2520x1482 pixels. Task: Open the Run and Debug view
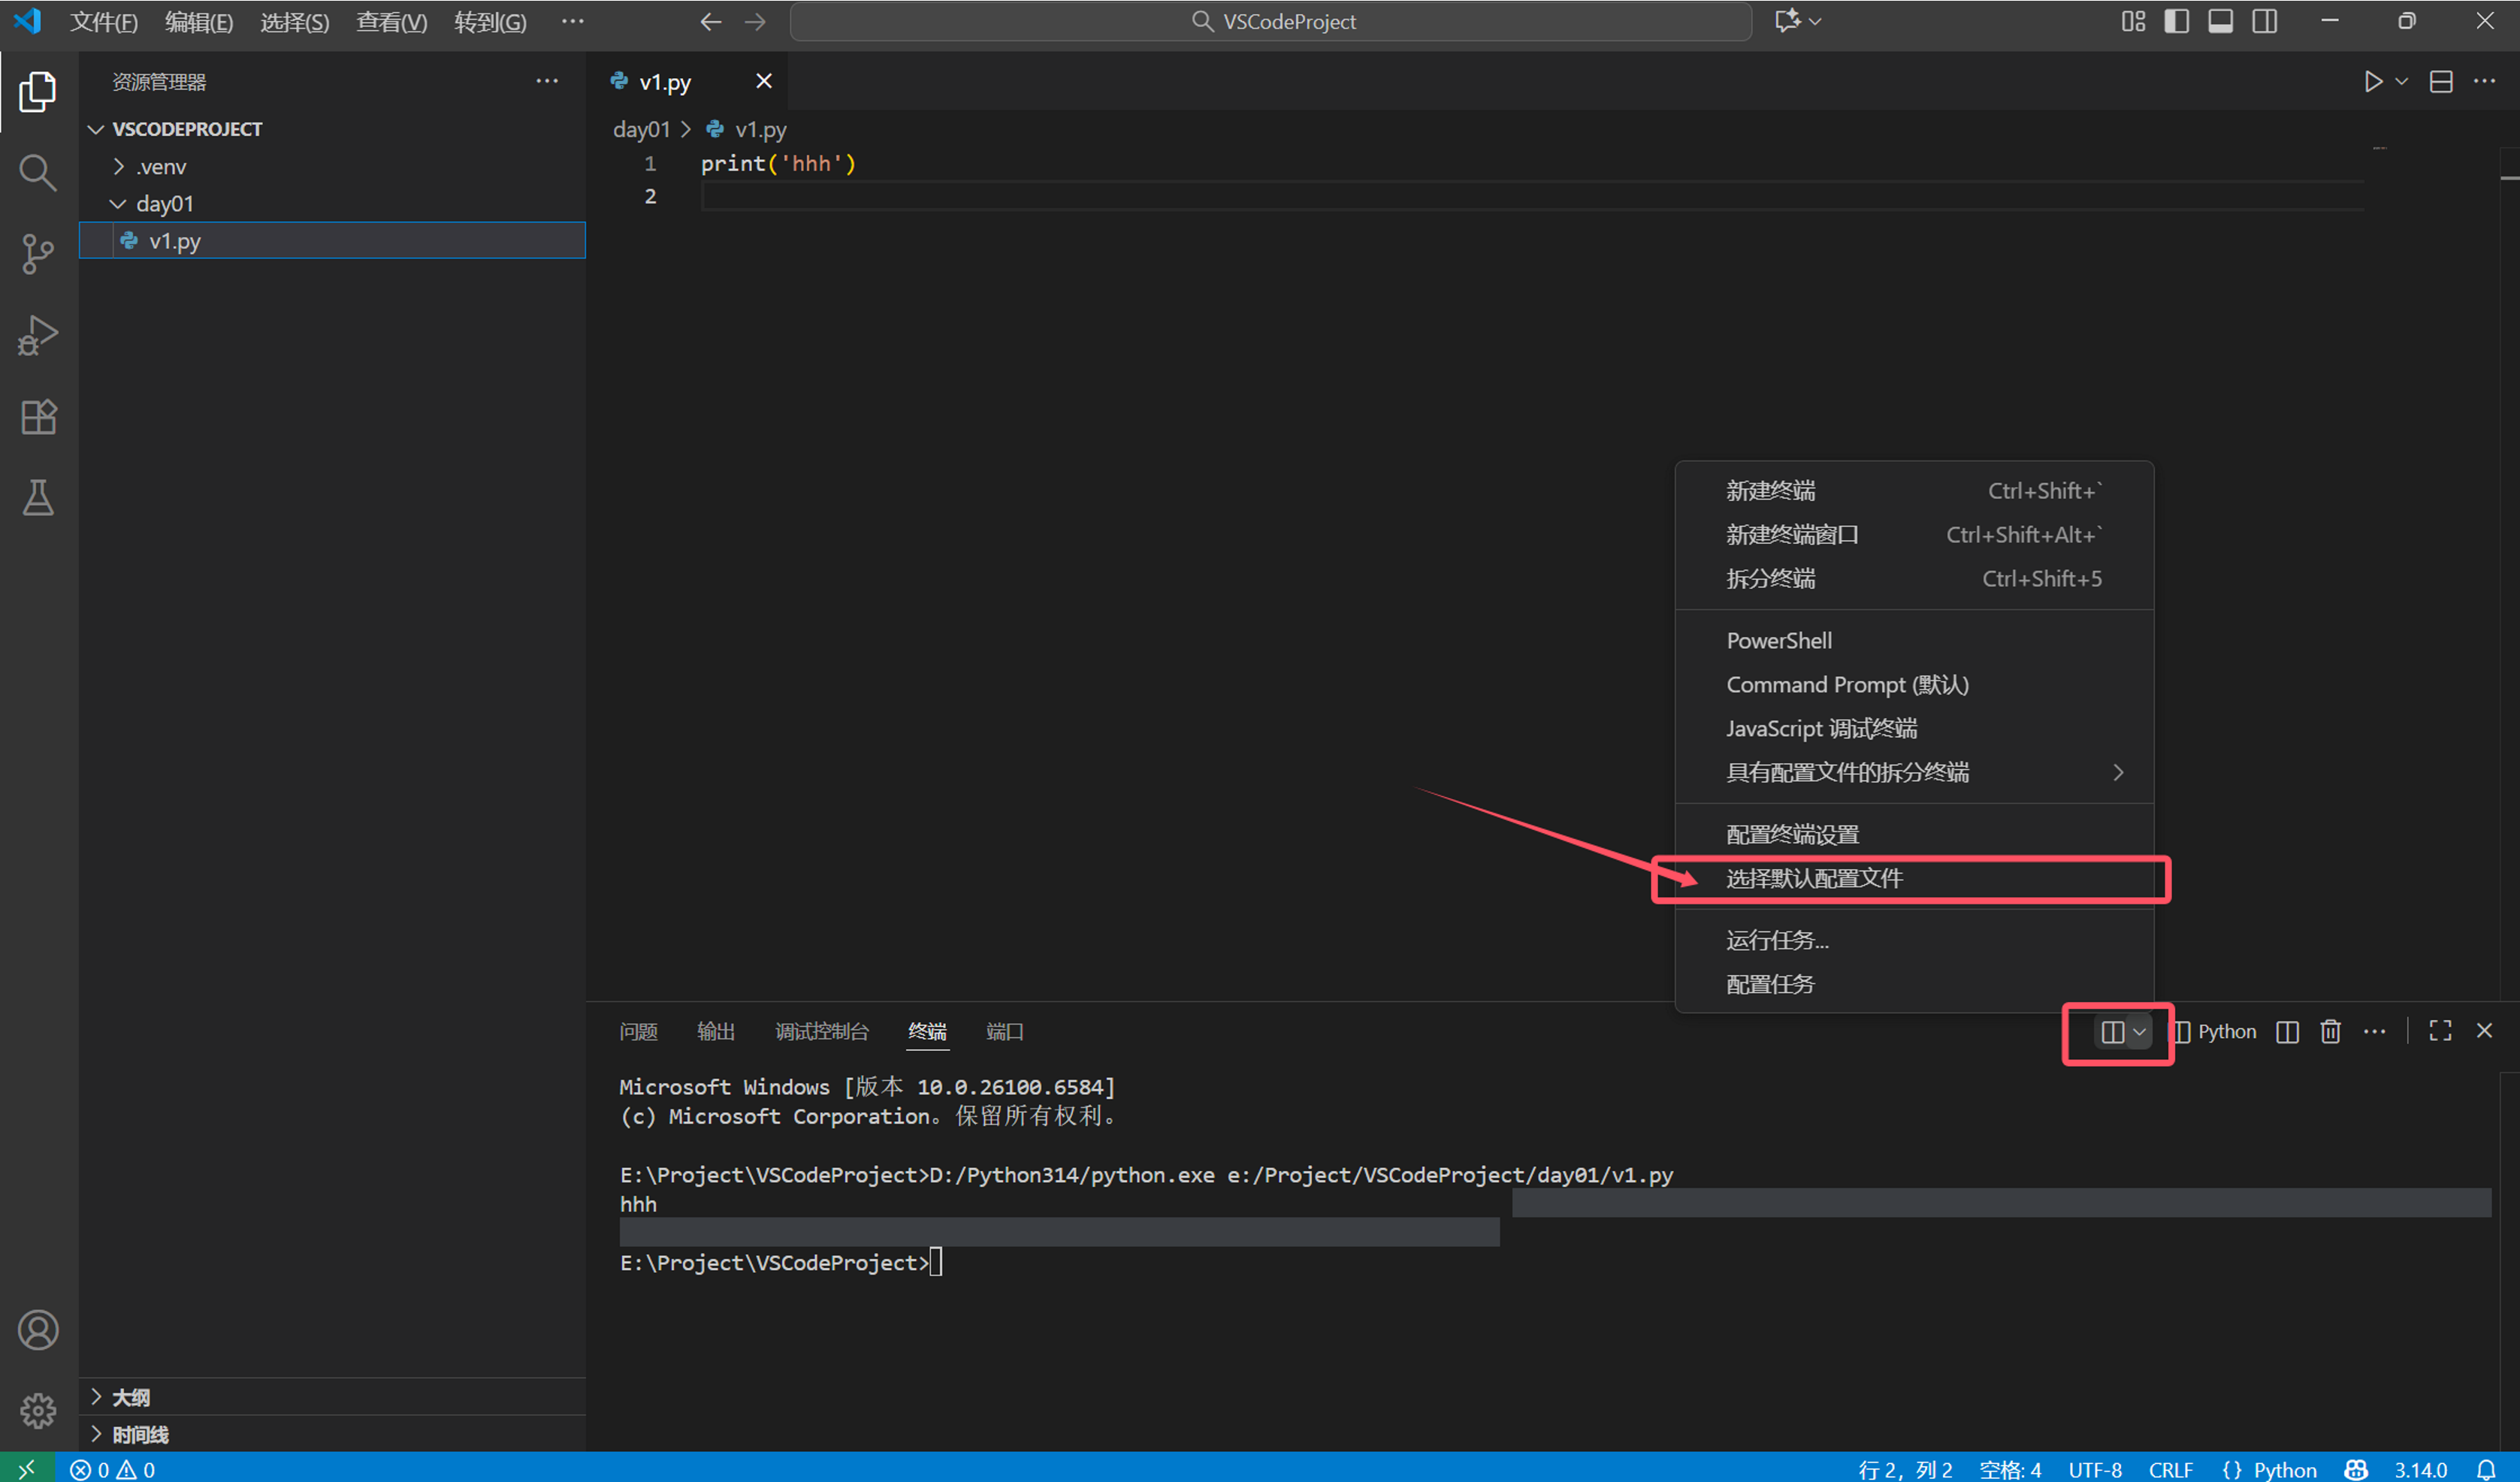(x=37, y=335)
